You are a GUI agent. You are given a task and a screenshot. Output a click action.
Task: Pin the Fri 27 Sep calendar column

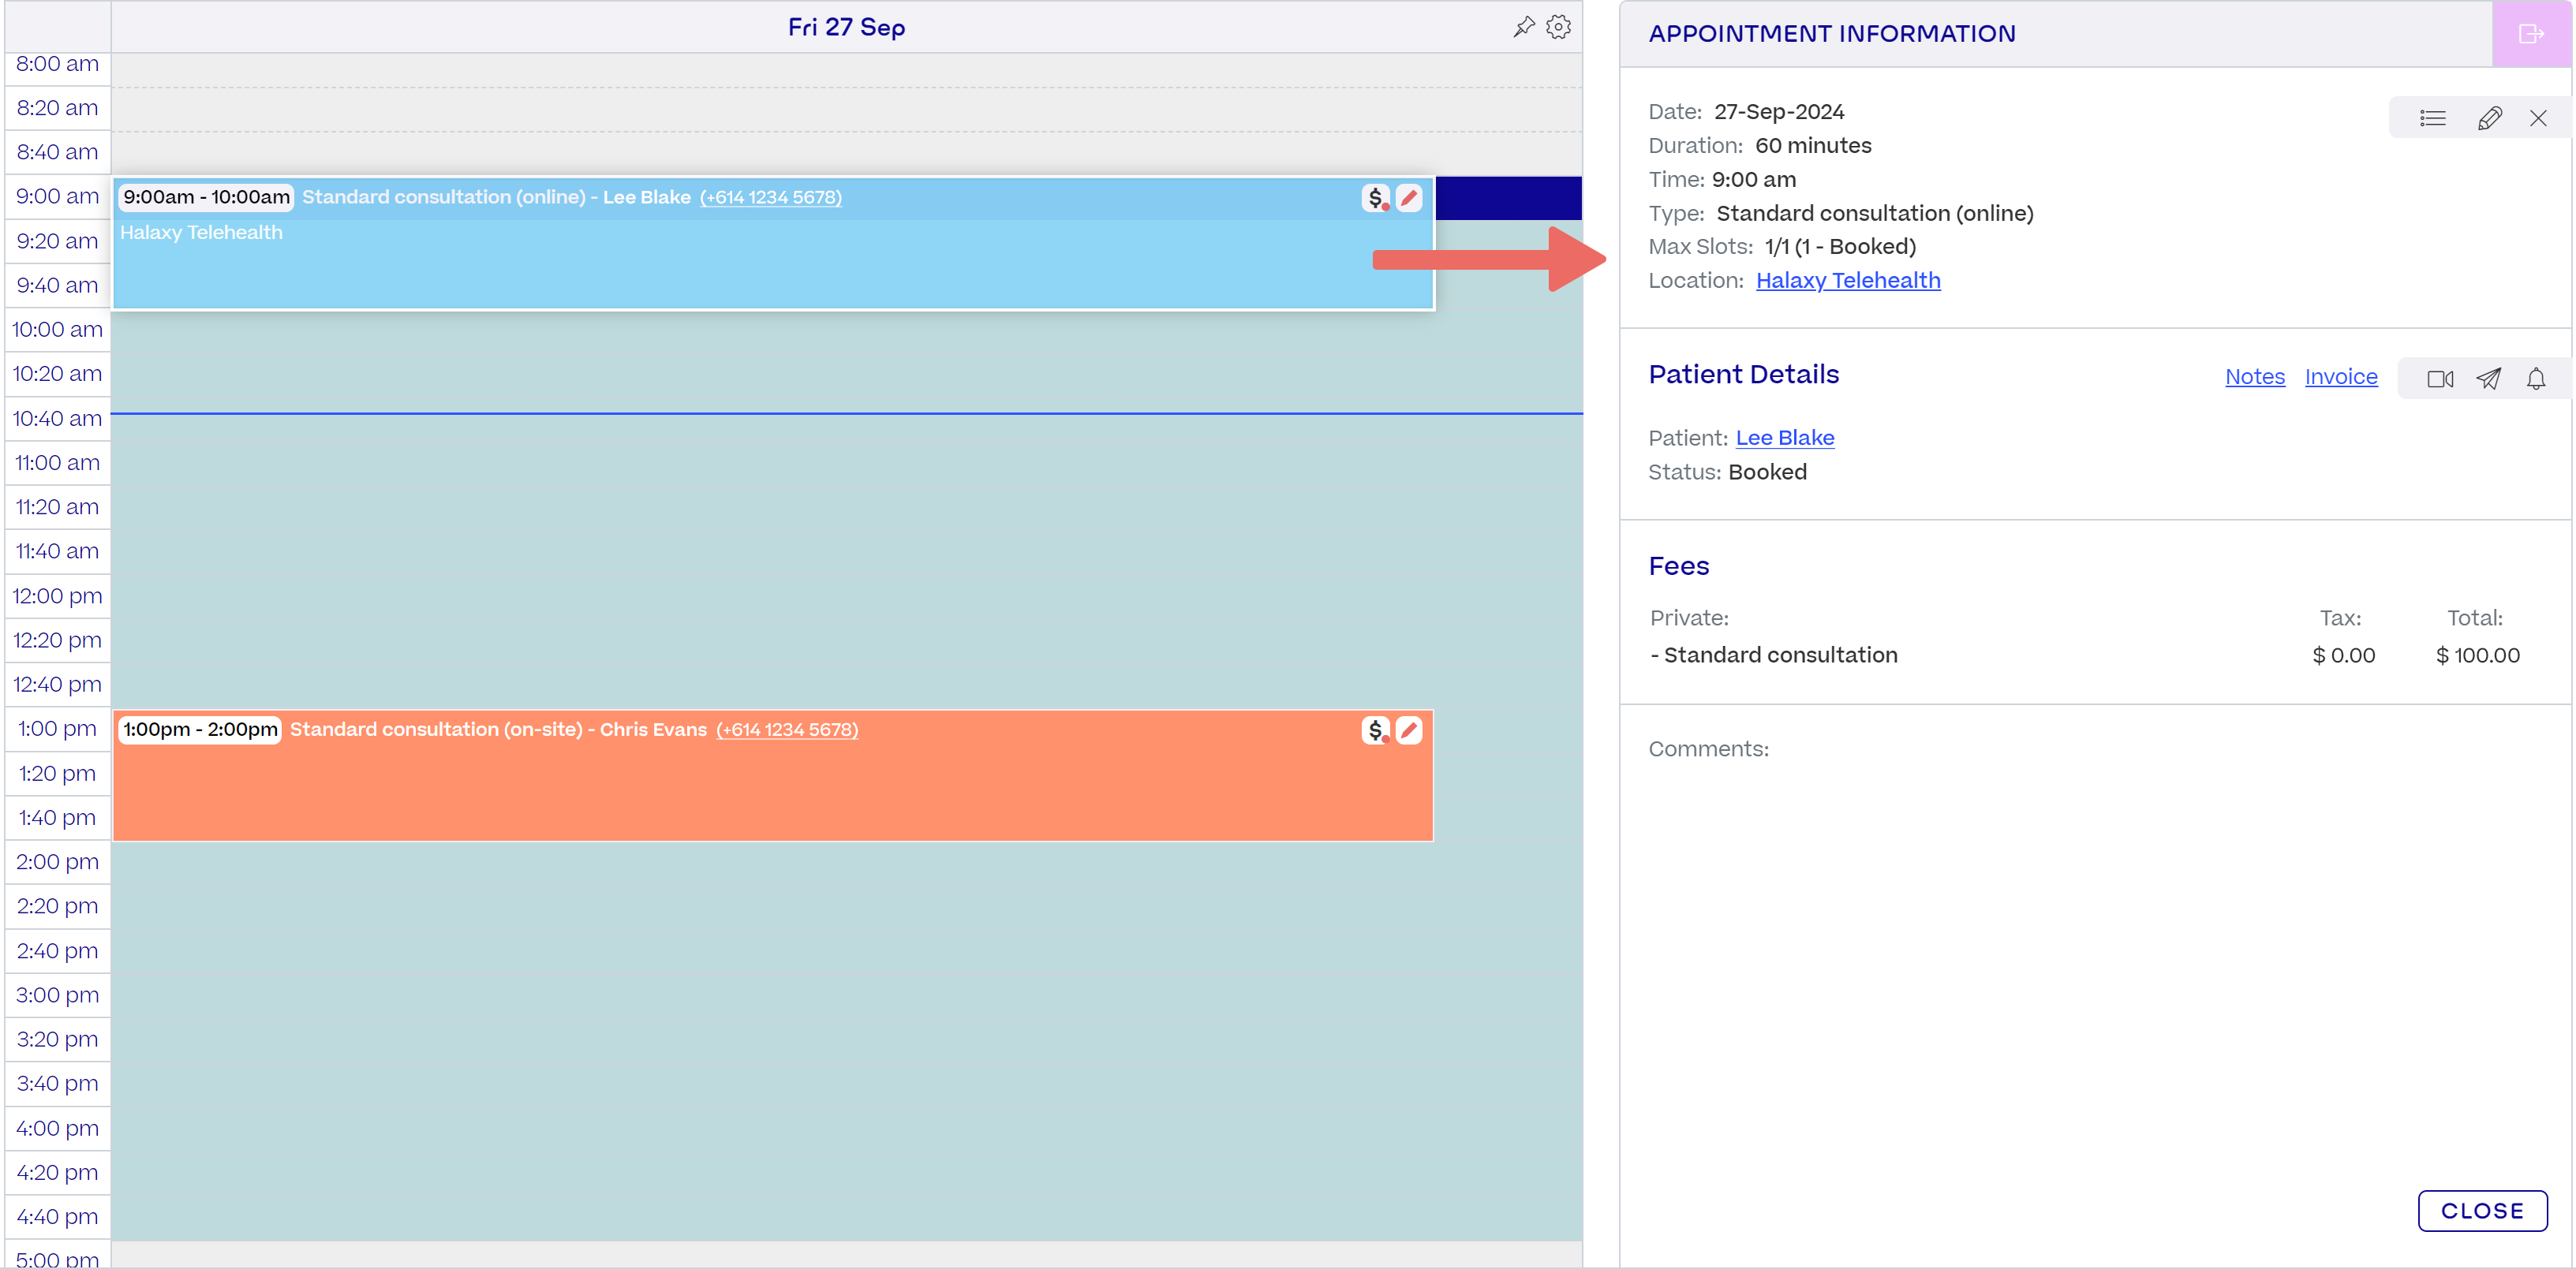(1523, 27)
